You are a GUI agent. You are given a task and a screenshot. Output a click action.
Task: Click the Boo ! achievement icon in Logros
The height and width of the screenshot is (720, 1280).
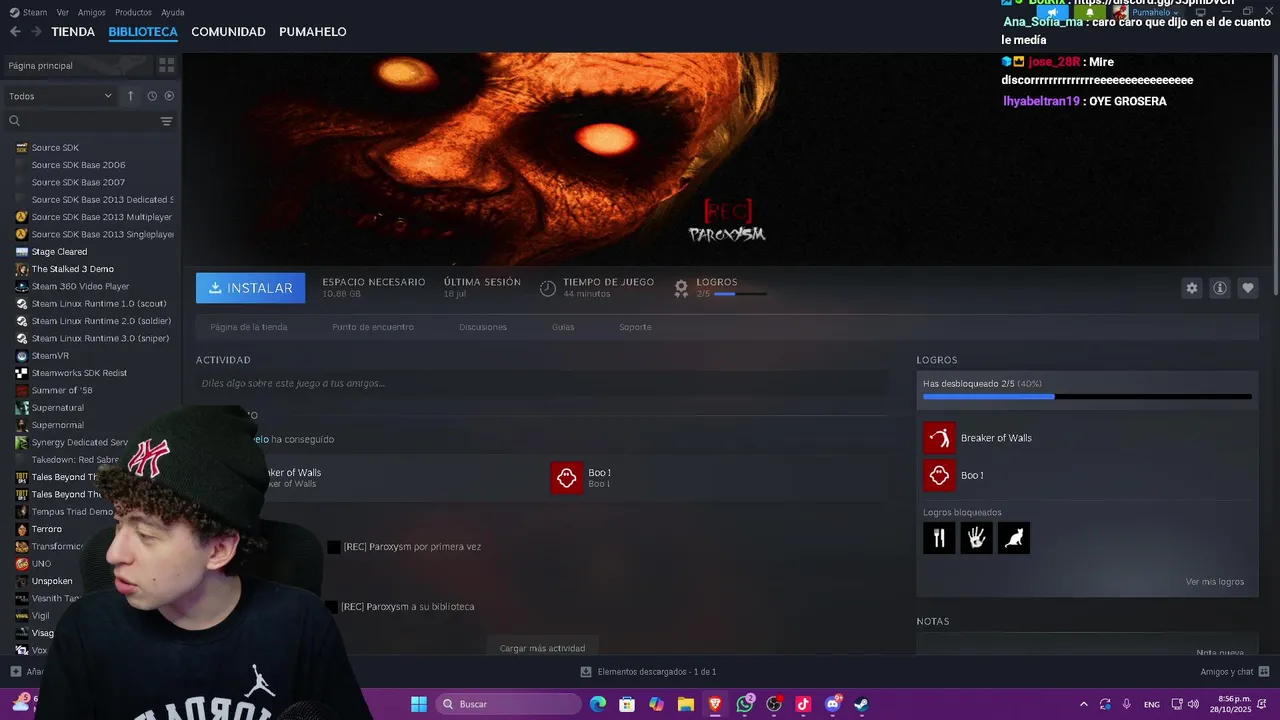point(939,476)
